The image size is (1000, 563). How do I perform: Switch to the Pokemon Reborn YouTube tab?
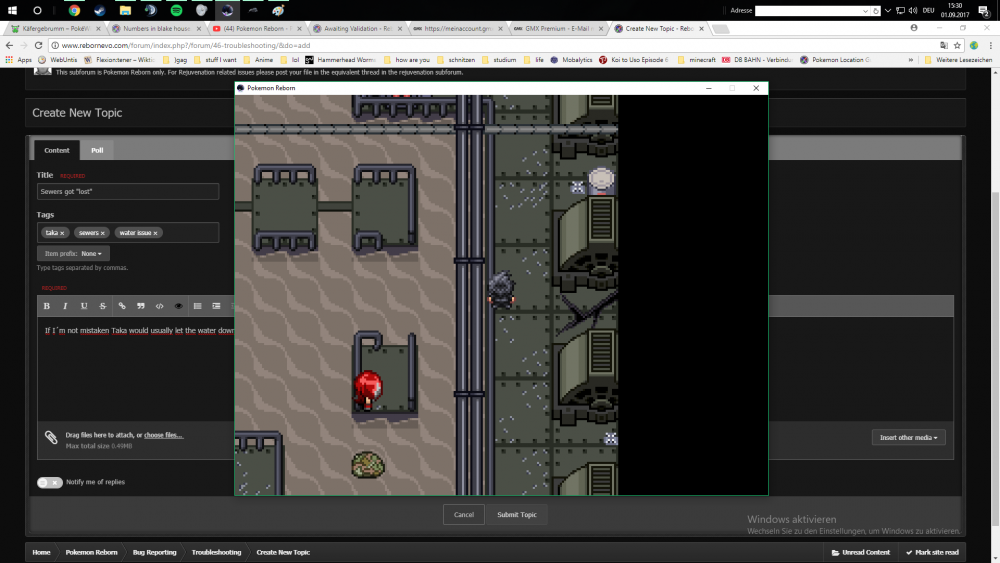coord(255,29)
